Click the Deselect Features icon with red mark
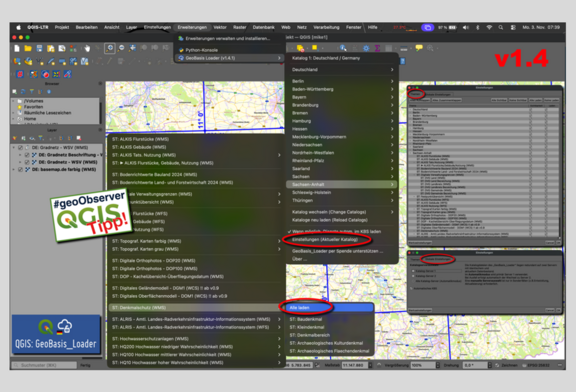This screenshot has height=392, width=576. tap(300, 48)
